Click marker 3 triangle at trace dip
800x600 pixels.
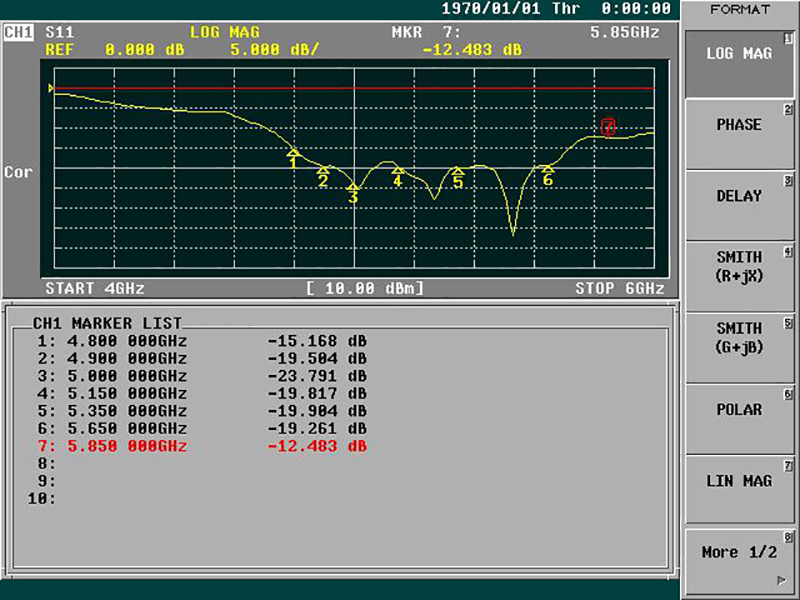pos(353,187)
